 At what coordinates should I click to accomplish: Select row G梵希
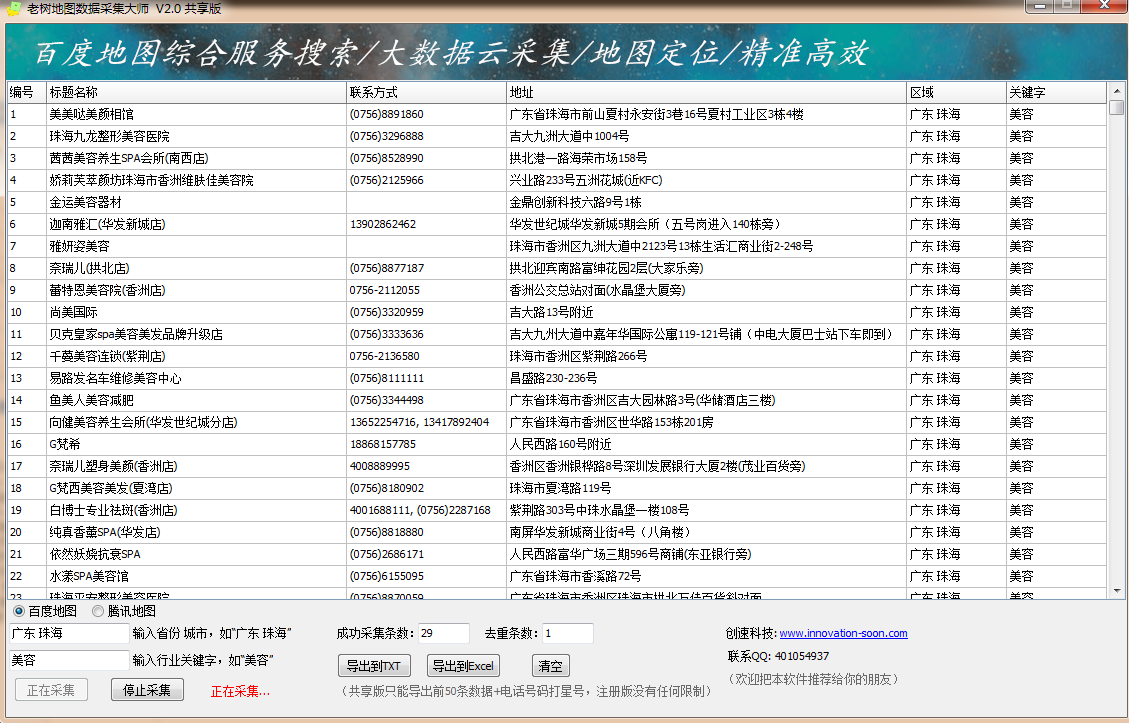[x=557, y=444]
